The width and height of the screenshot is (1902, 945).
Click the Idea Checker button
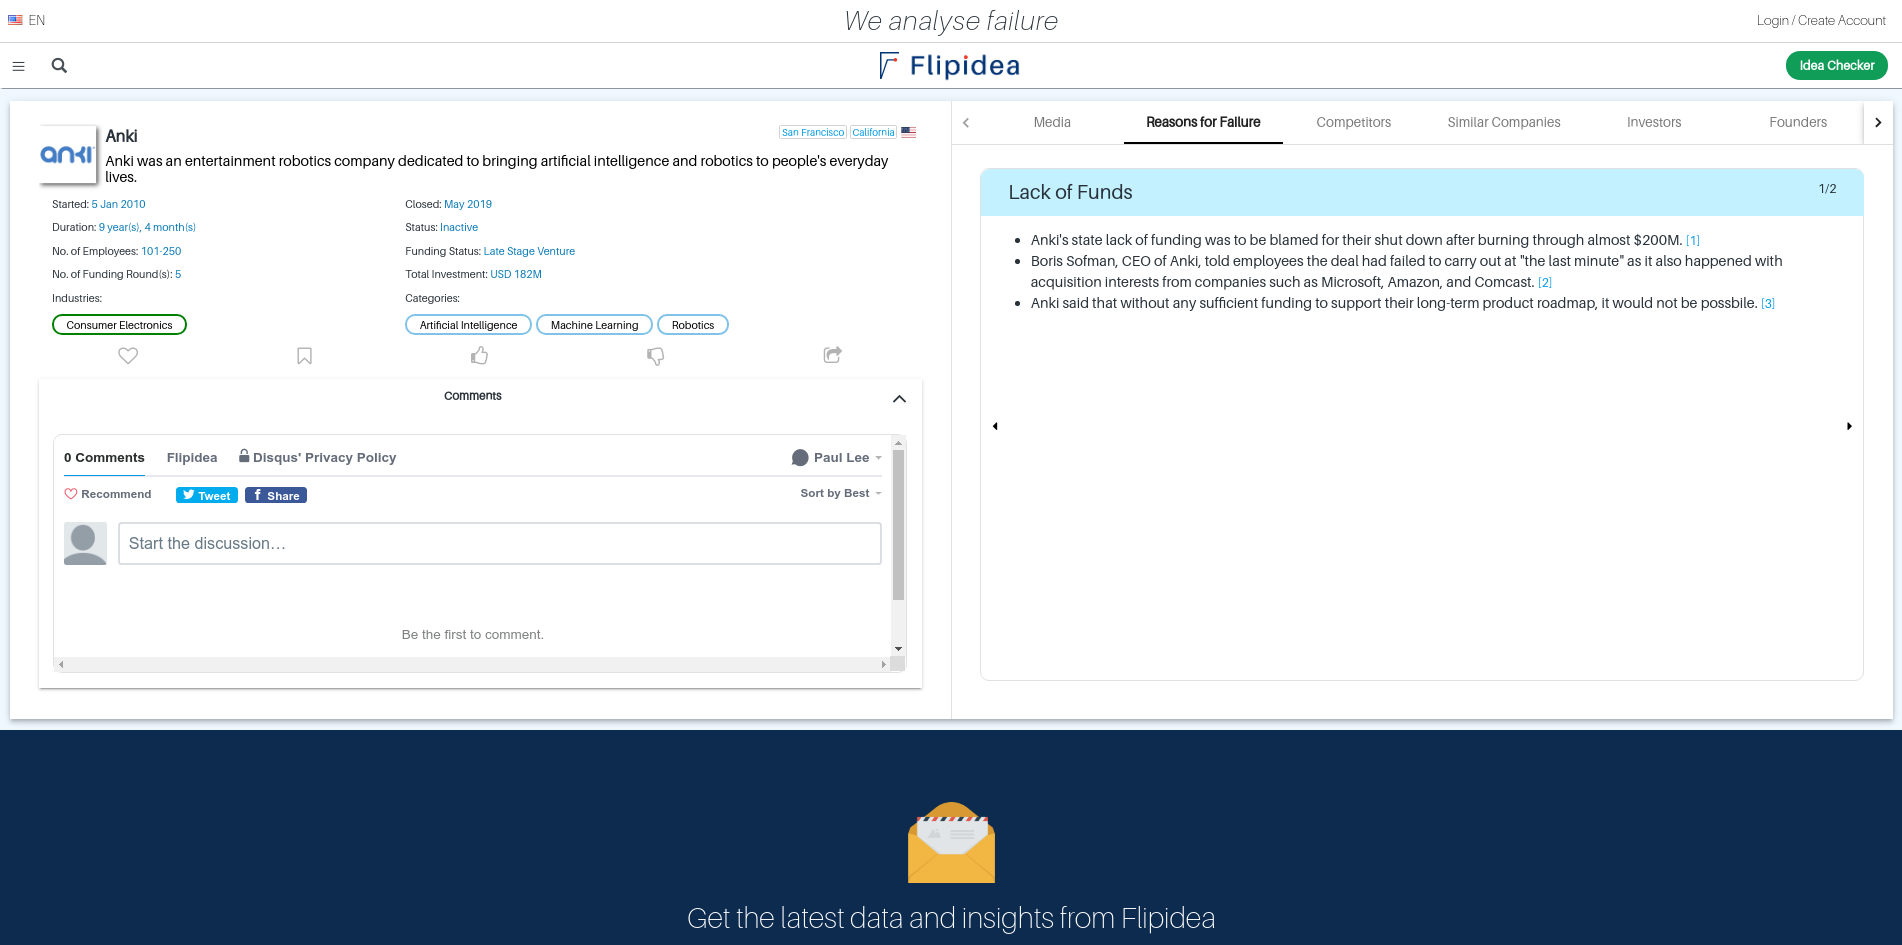1837,66
